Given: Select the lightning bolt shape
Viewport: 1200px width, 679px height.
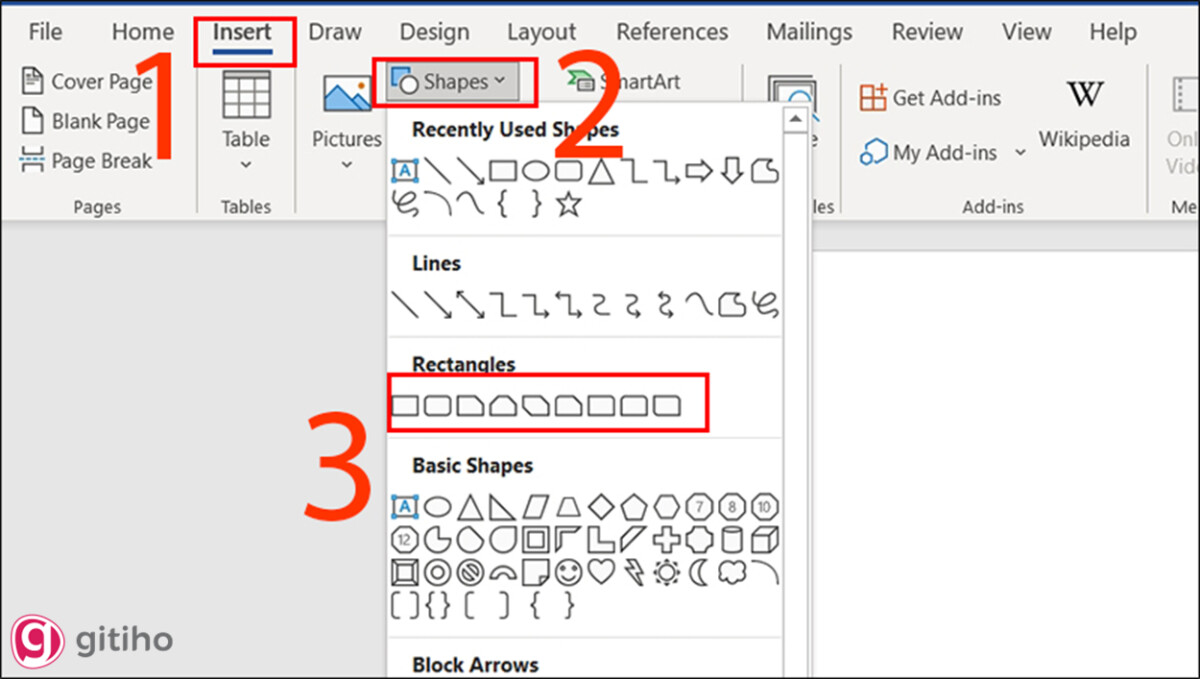Looking at the screenshot, I should (x=633, y=572).
